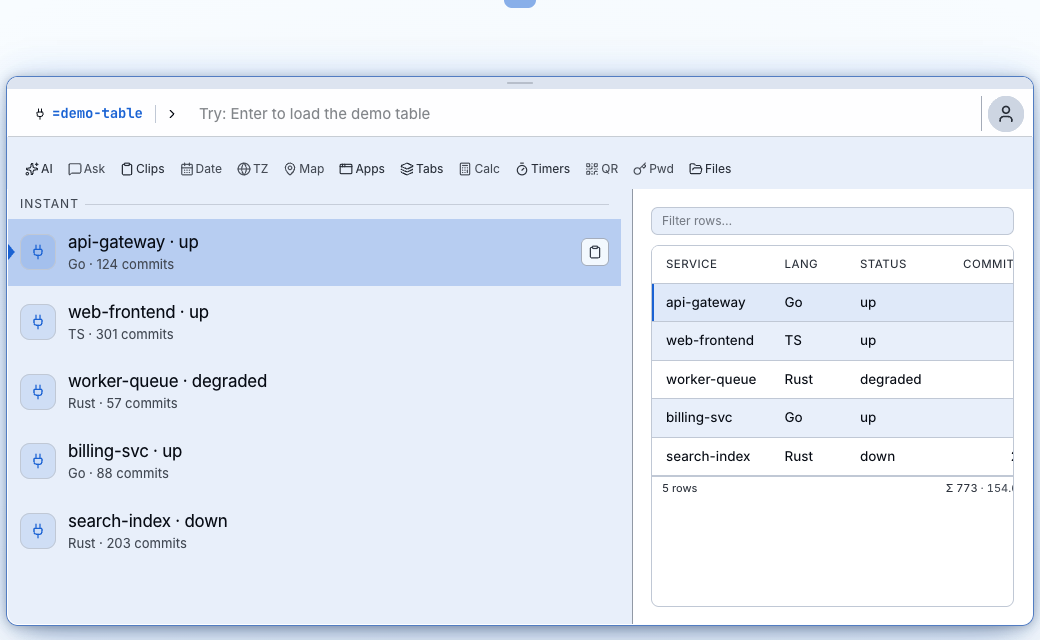1040x640 pixels.
Task: Click the plug icon of worker-queue result
Action: [x=38, y=392]
